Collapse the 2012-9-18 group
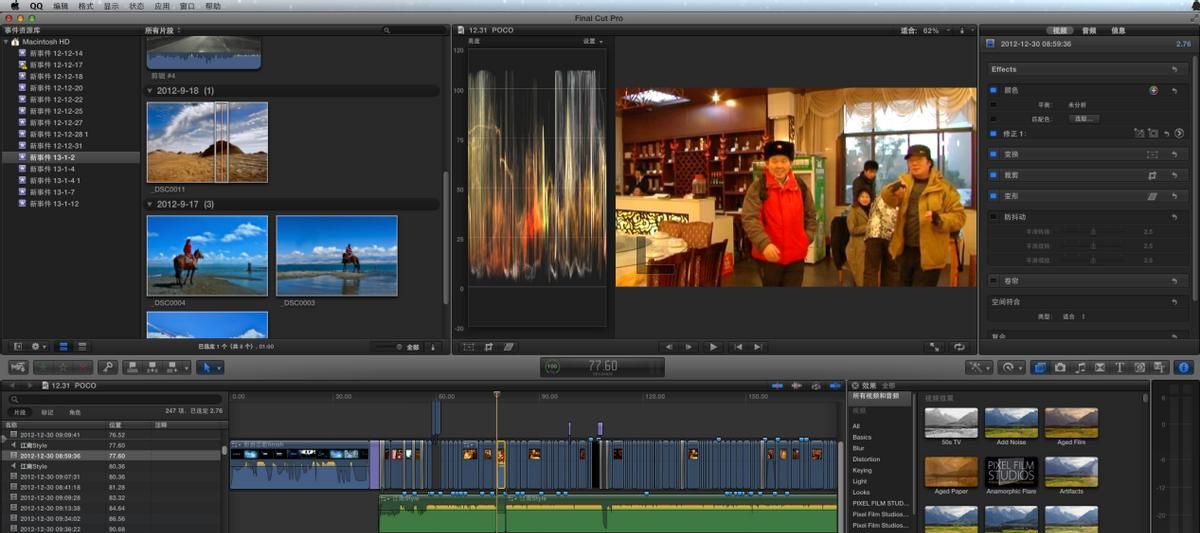The height and width of the screenshot is (533, 1200). tap(150, 91)
